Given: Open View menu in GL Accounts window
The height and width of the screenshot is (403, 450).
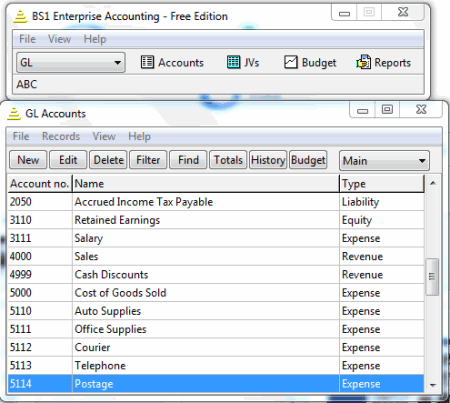Looking at the screenshot, I should click(x=104, y=136).
